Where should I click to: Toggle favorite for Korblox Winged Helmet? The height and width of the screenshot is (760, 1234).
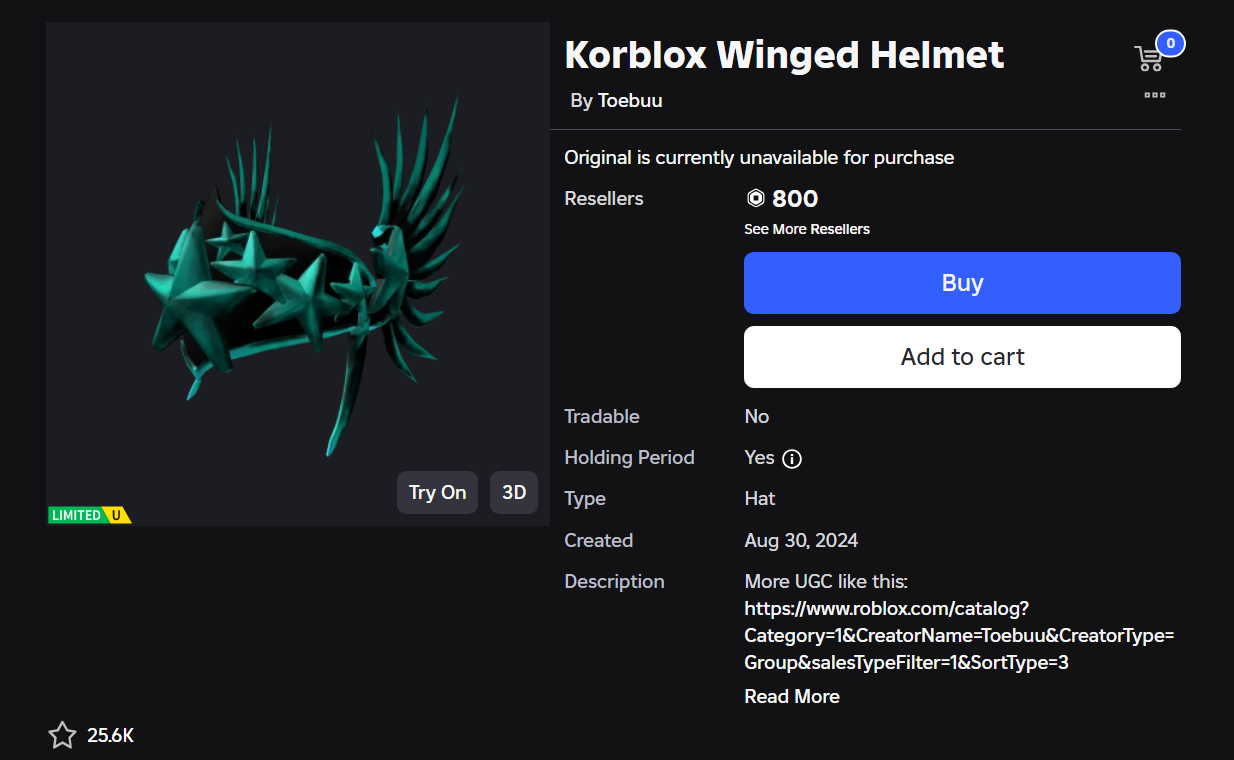[x=61, y=735]
